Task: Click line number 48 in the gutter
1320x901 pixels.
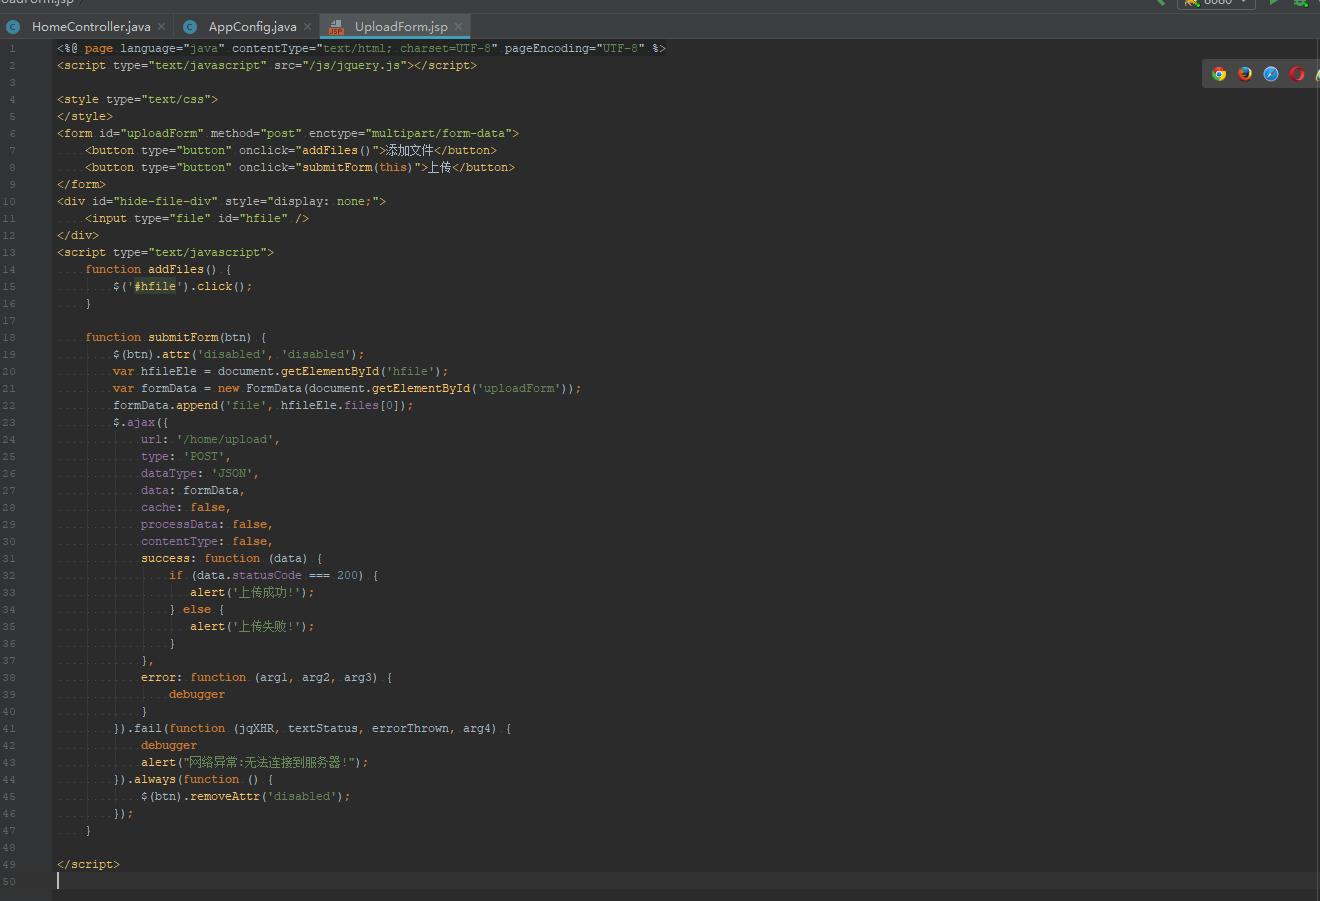Action: 10,847
